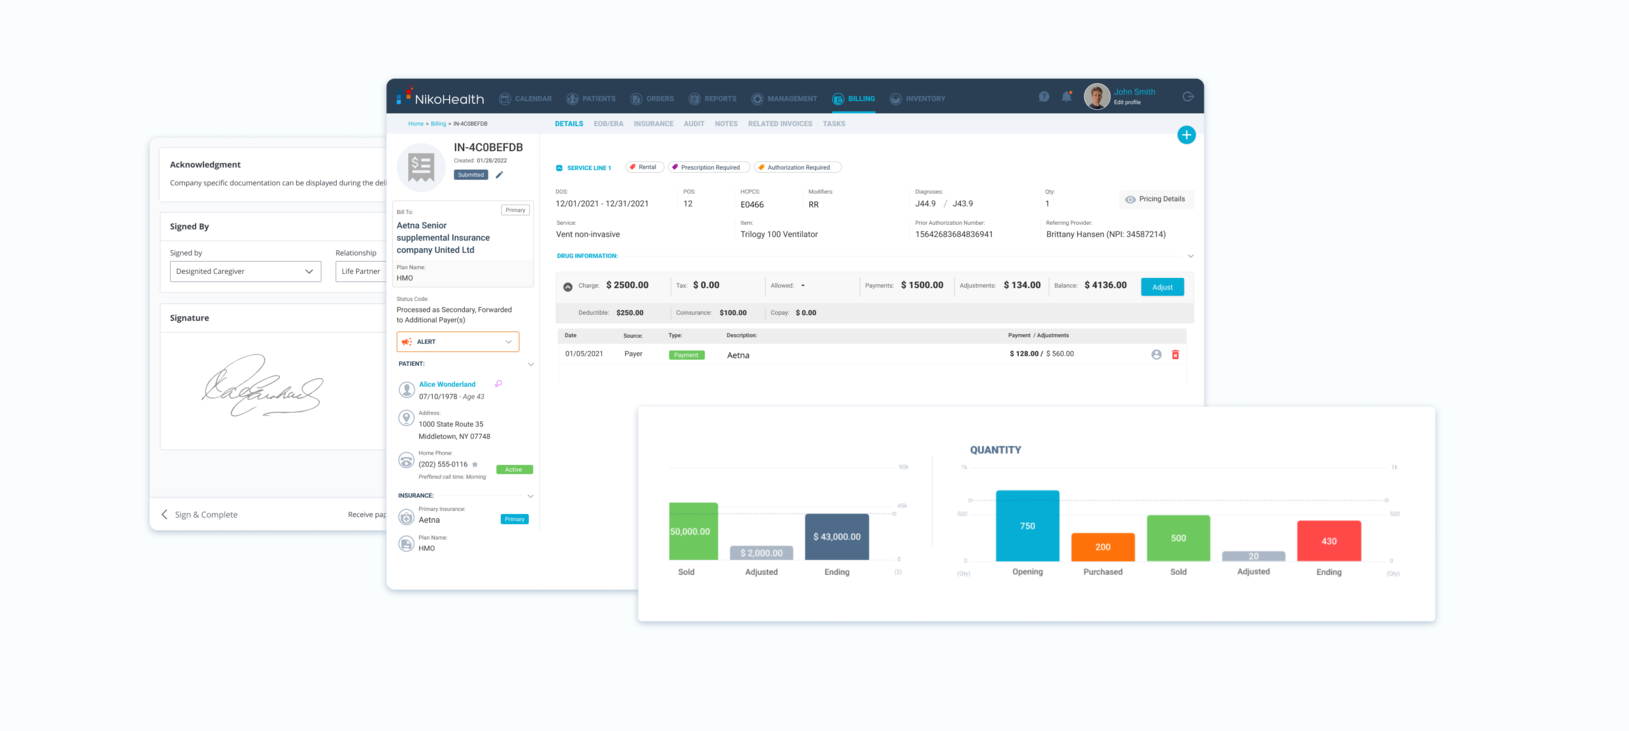
Task: Click the invoice receipt icon
Action: (x=421, y=167)
